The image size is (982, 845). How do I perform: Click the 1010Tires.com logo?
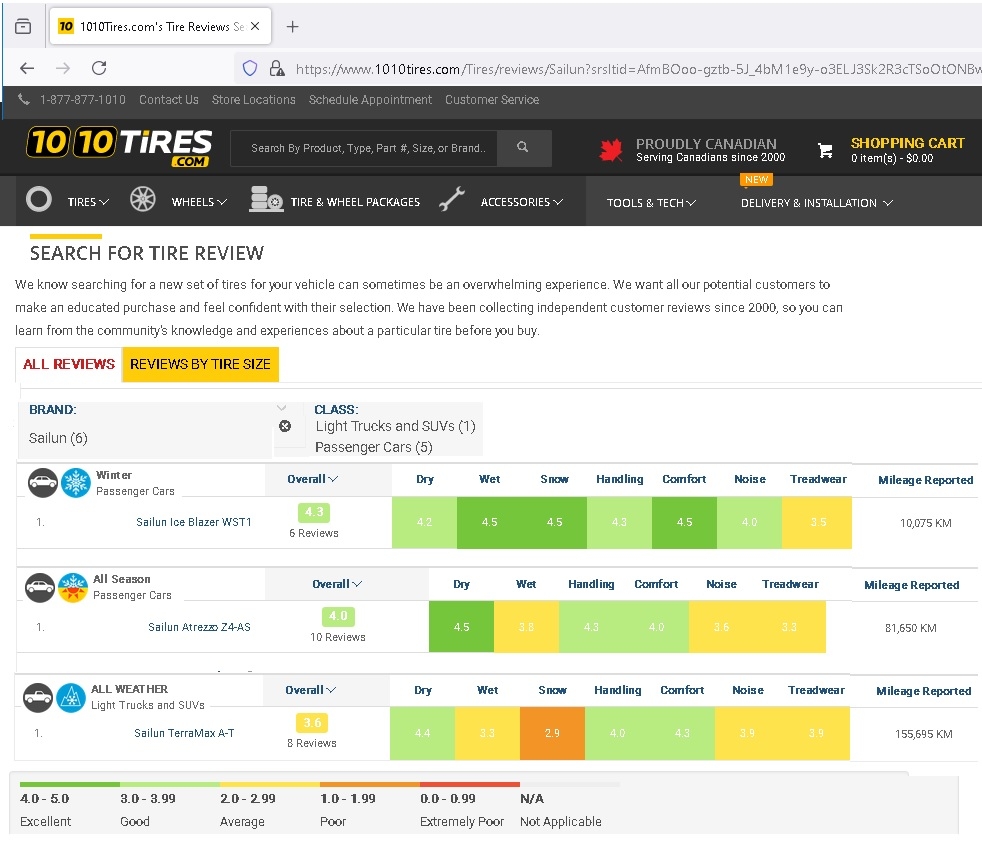pyautogui.click(x=119, y=147)
